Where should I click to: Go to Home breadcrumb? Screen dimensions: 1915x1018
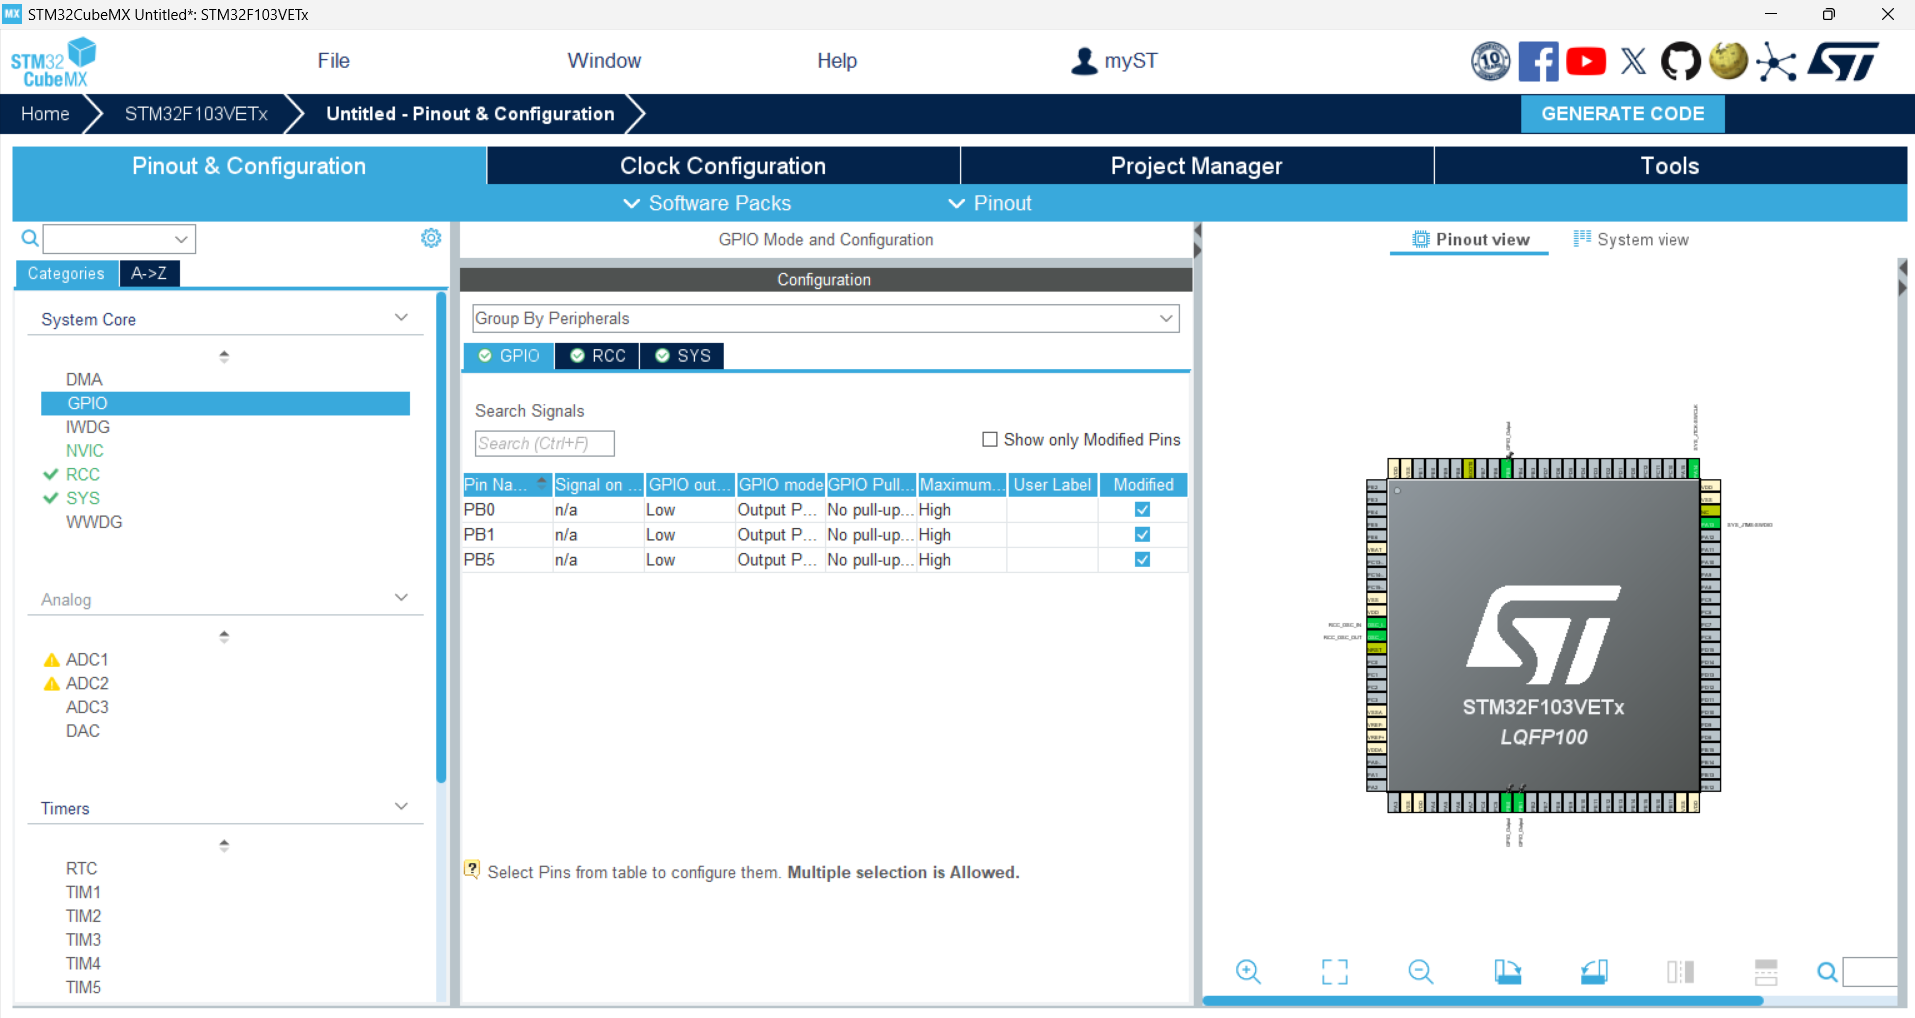pyautogui.click(x=45, y=114)
